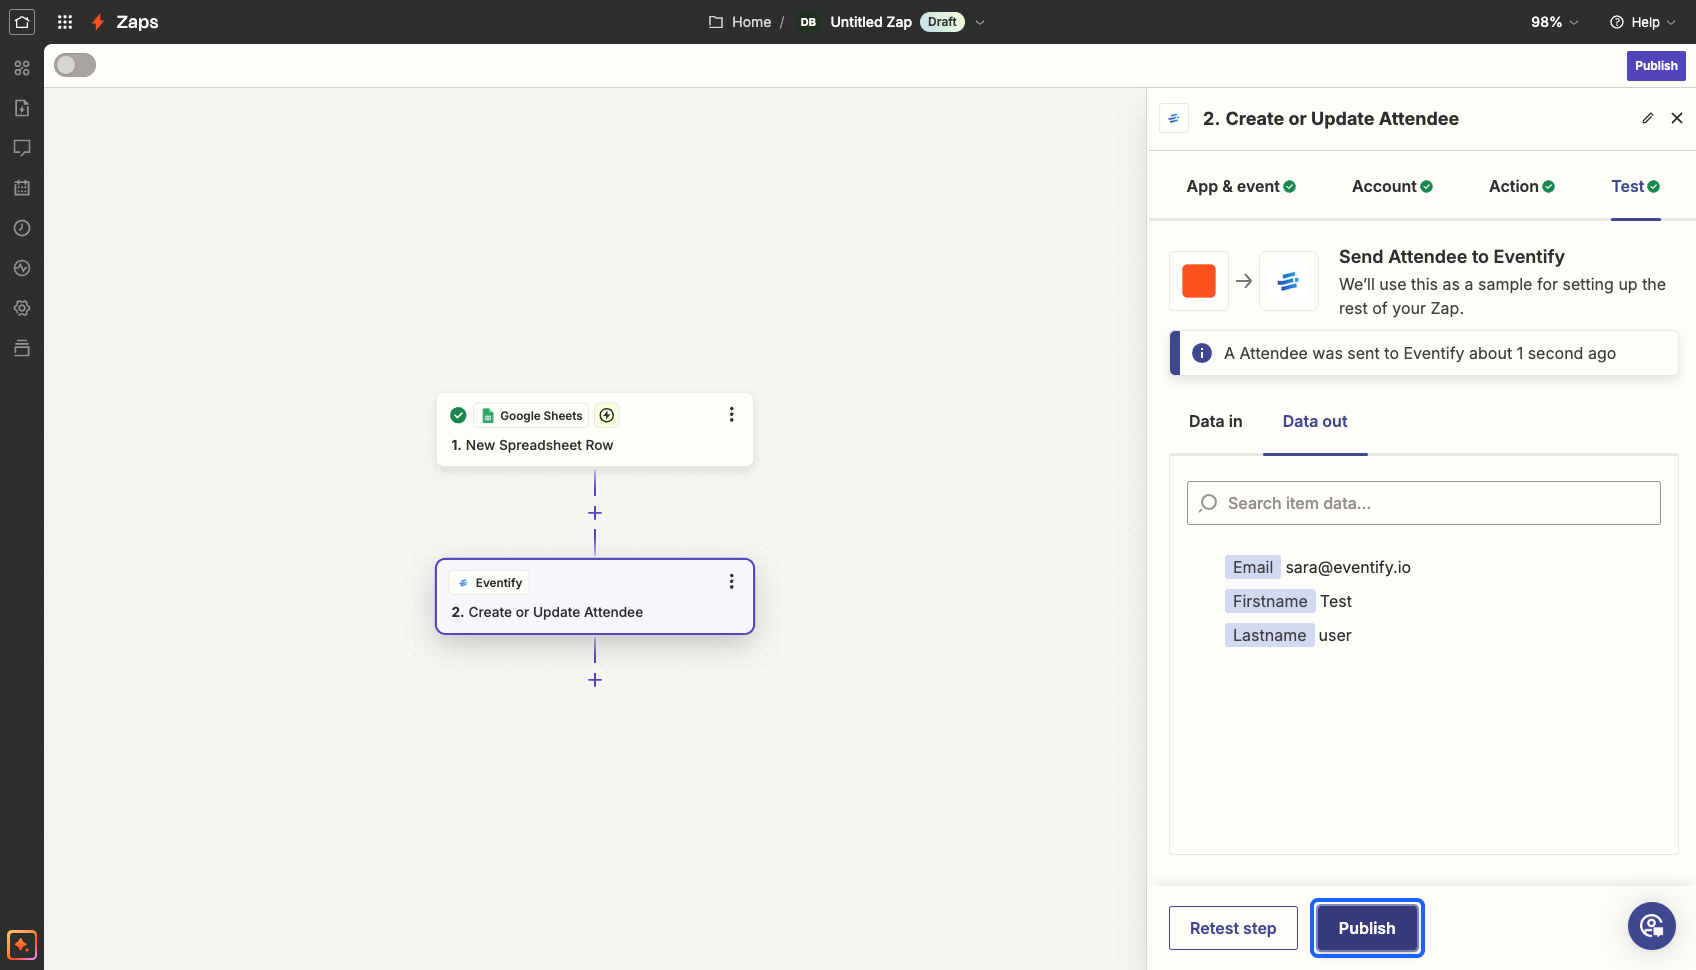Screen dimensions: 1696x970
Task: Open the home icon in top-left corner
Action: (22, 22)
